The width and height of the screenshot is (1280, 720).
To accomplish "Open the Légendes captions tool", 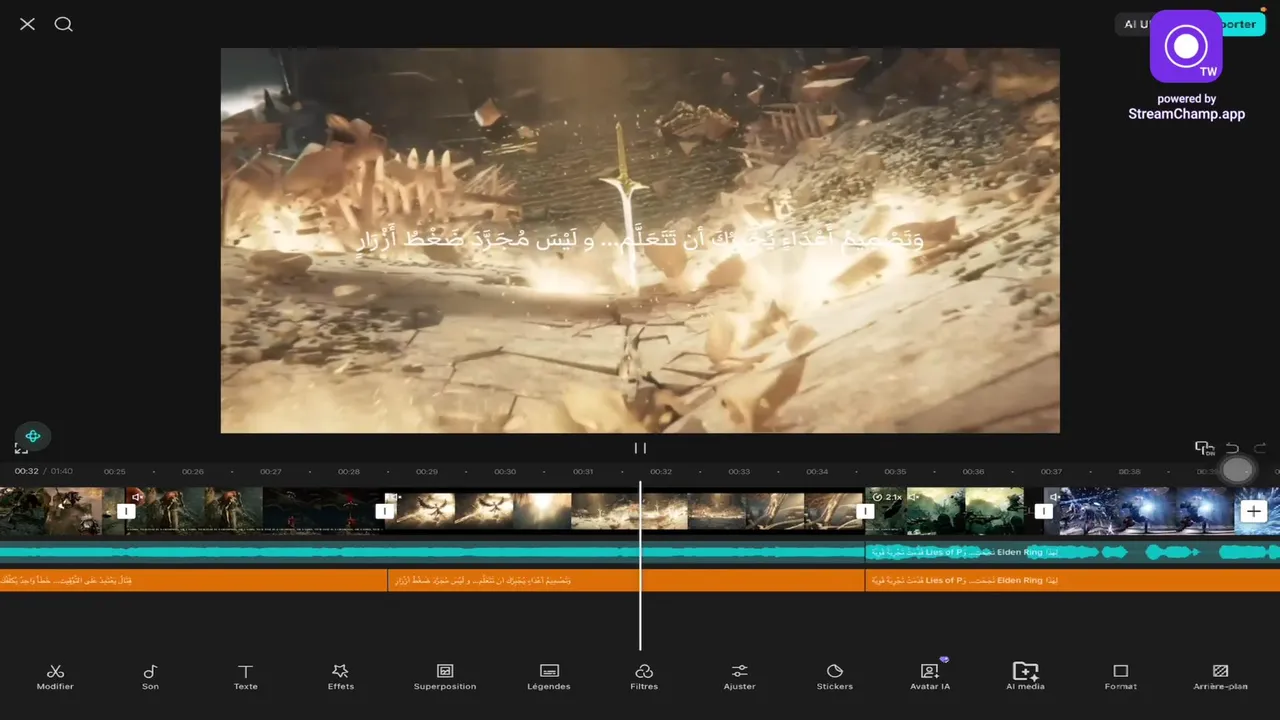I will [x=549, y=677].
